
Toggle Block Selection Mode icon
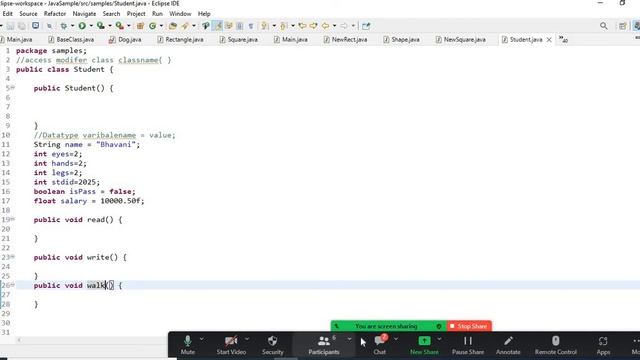(x=240, y=26)
